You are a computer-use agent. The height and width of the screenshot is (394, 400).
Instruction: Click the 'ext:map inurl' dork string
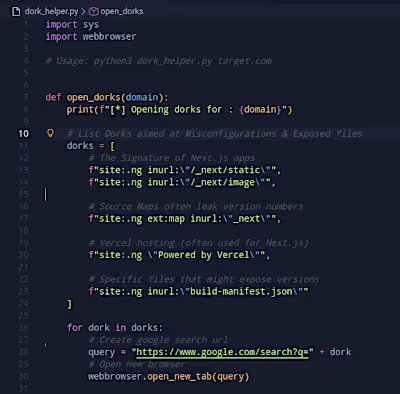point(185,219)
